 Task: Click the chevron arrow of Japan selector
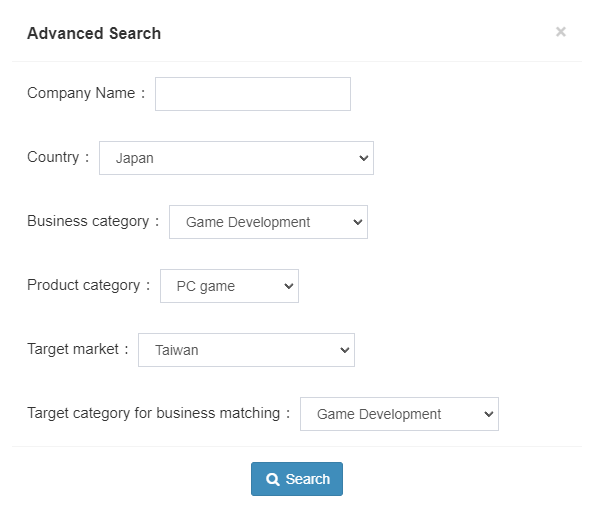click(x=363, y=158)
